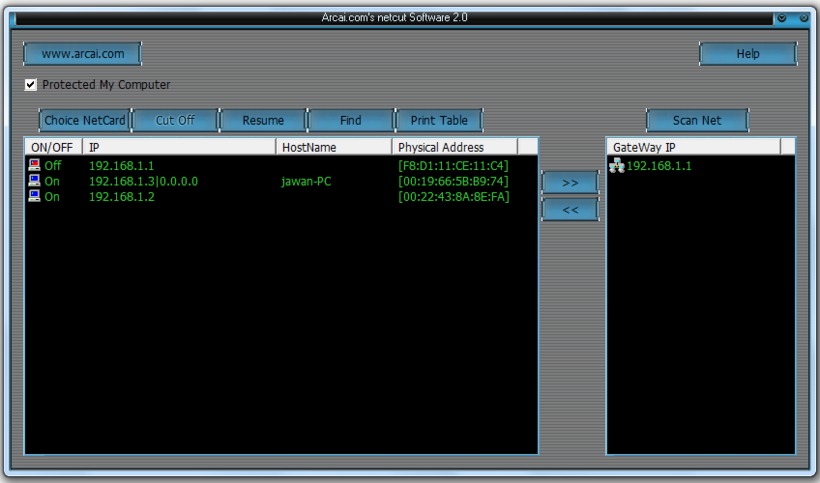The width and height of the screenshot is (820, 483).
Task: Click MAC address [00:19:66:5B:B9:74]
Action: coord(453,181)
